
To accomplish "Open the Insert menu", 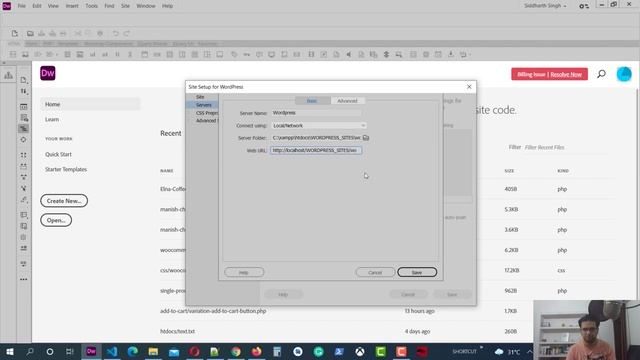I will click(72, 6).
